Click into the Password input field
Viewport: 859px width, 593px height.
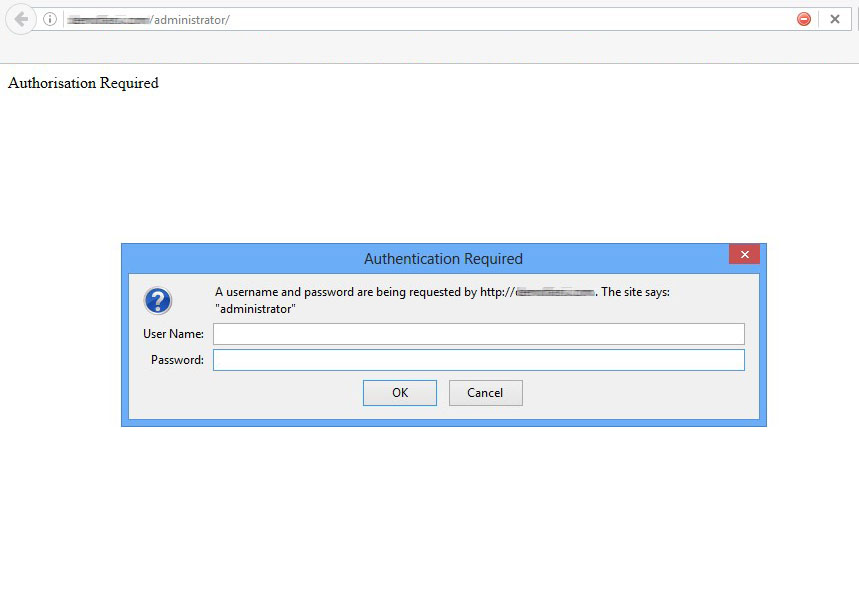(x=478, y=360)
